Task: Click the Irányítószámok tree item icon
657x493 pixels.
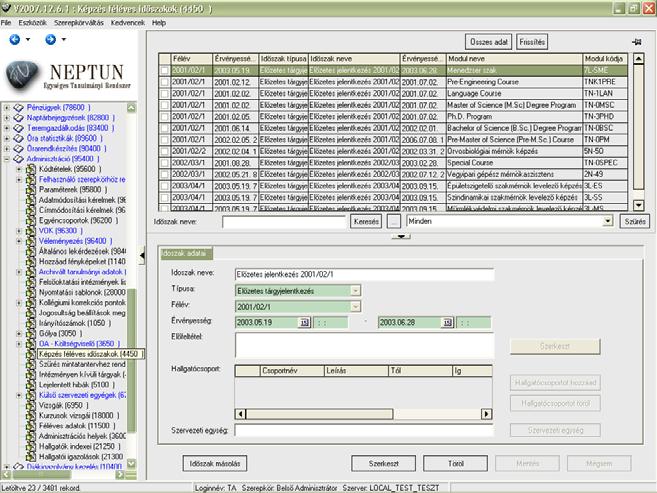Action: tap(31, 323)
